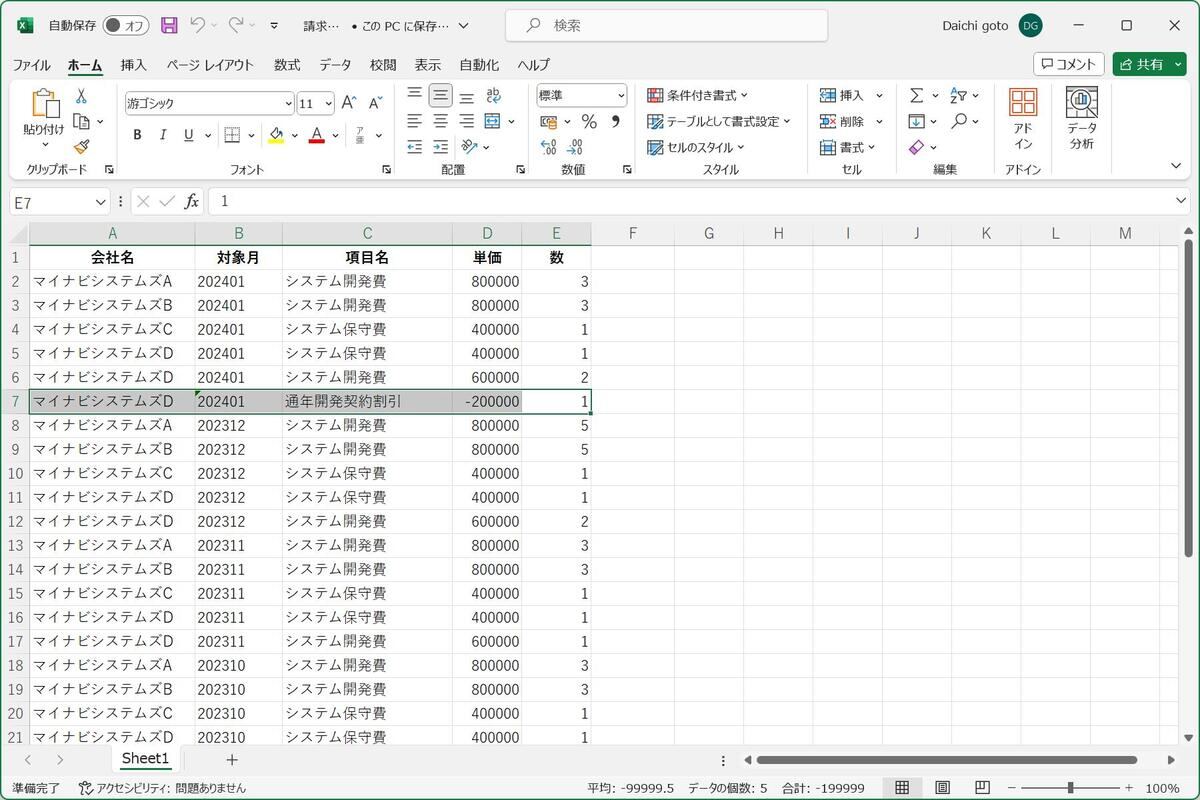Open the File tab
The width and height of the screenshot is (1200, 800).
pyautogui.click(x=31, y=65)
